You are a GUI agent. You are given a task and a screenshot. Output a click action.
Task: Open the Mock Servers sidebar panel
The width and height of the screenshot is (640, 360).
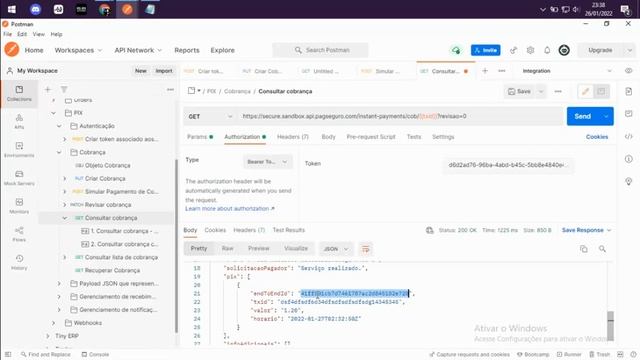[19, 178]
